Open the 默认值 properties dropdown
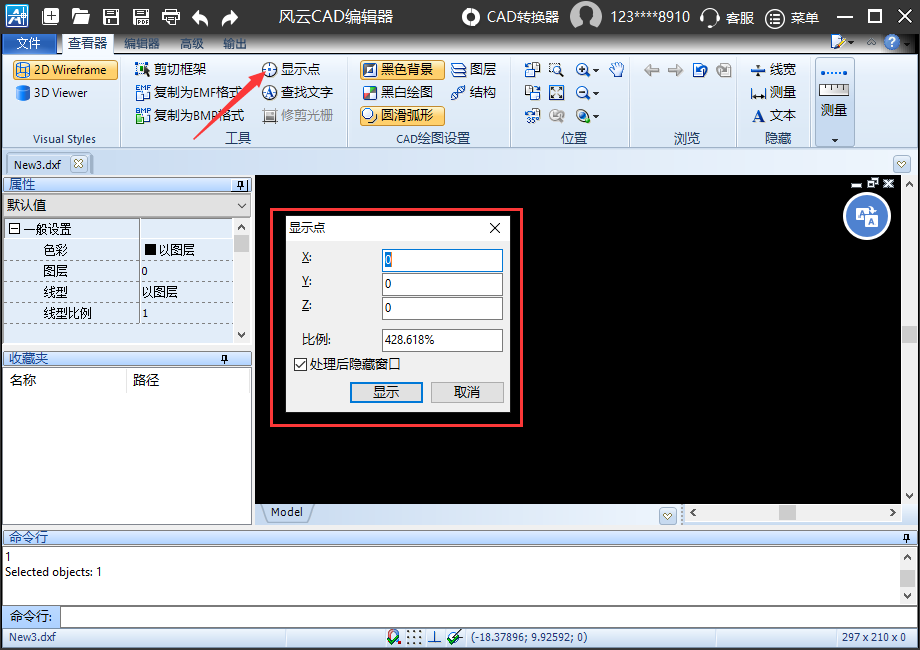This screenshot has height=650, width=920. tap(127, 205)
